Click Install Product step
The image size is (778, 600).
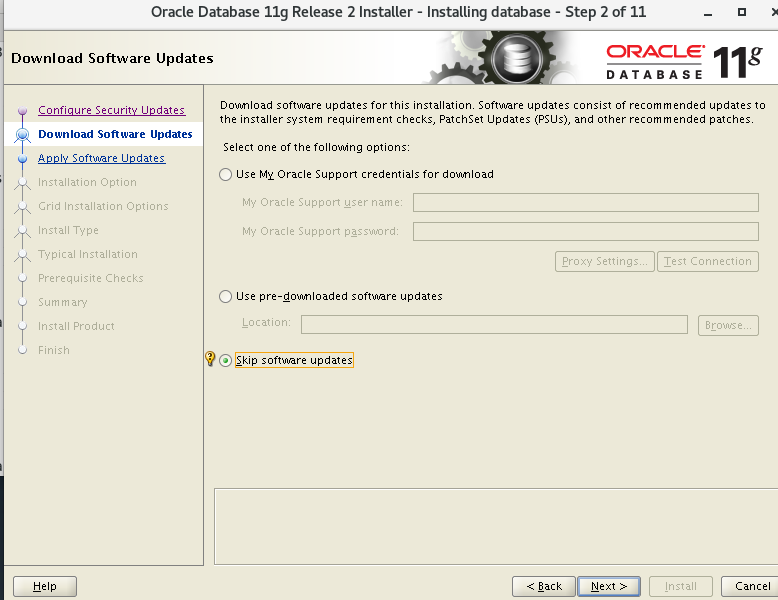pos(76,326)
